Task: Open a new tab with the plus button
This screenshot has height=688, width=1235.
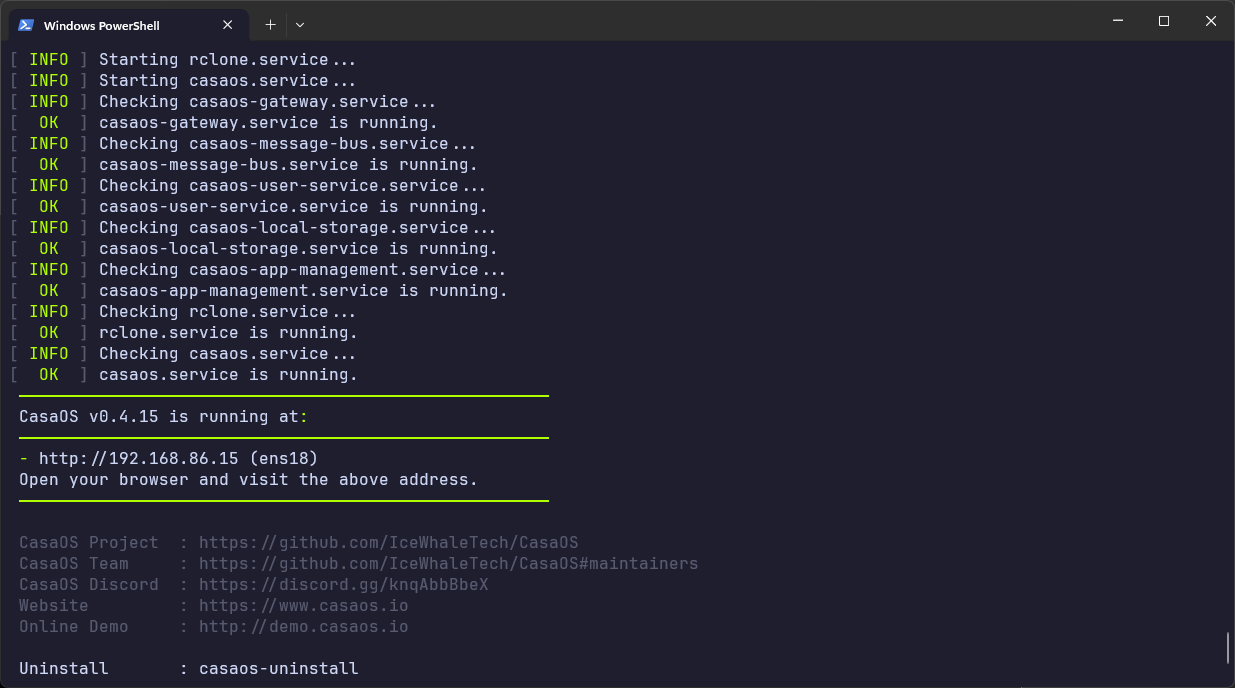Action: coord(270,24)
